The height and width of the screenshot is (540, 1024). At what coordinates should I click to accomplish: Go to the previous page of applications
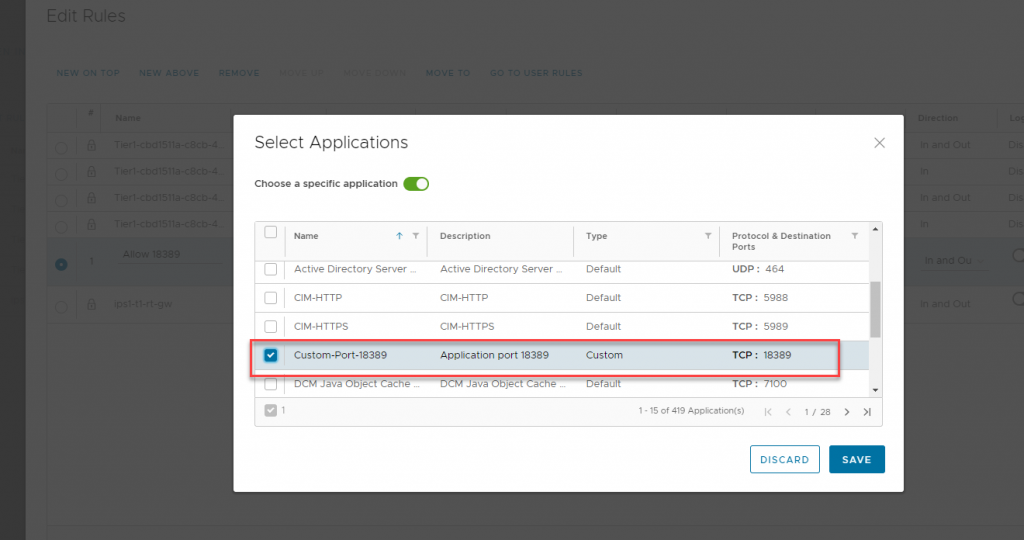[788, 412]
